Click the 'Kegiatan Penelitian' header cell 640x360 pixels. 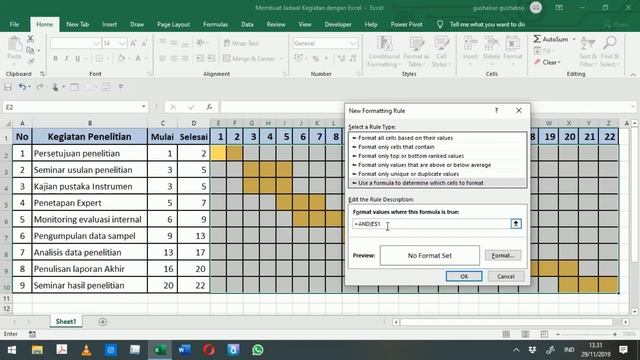[90, 136]
